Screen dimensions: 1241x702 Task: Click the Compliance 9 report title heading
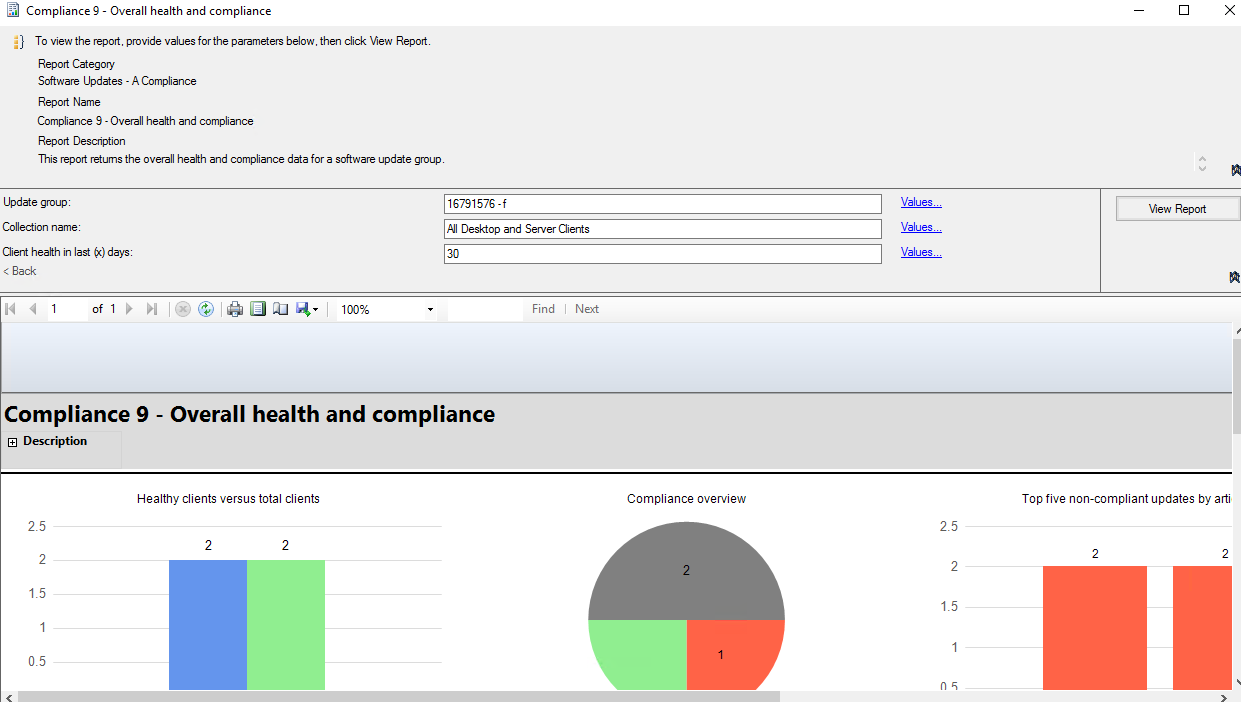click(x=250, y=414)
